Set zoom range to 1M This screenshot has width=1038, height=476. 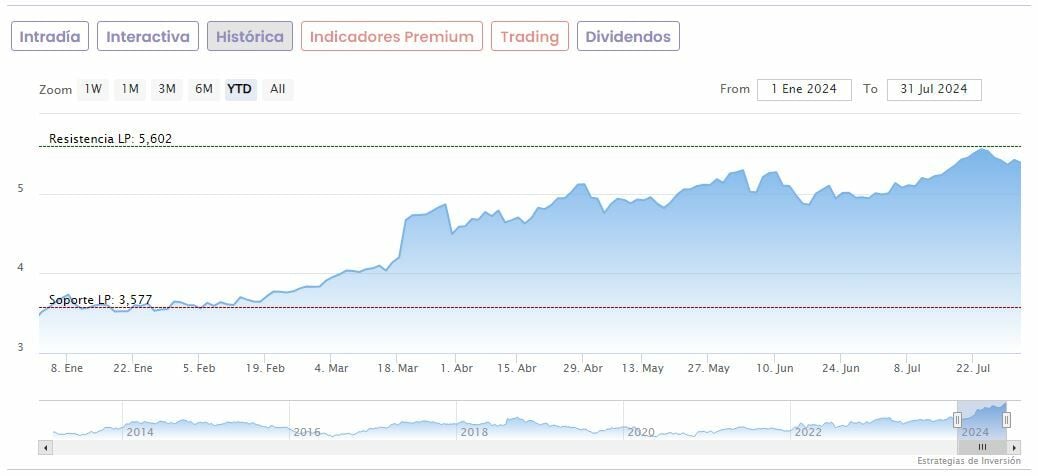(x=130, y=89)
